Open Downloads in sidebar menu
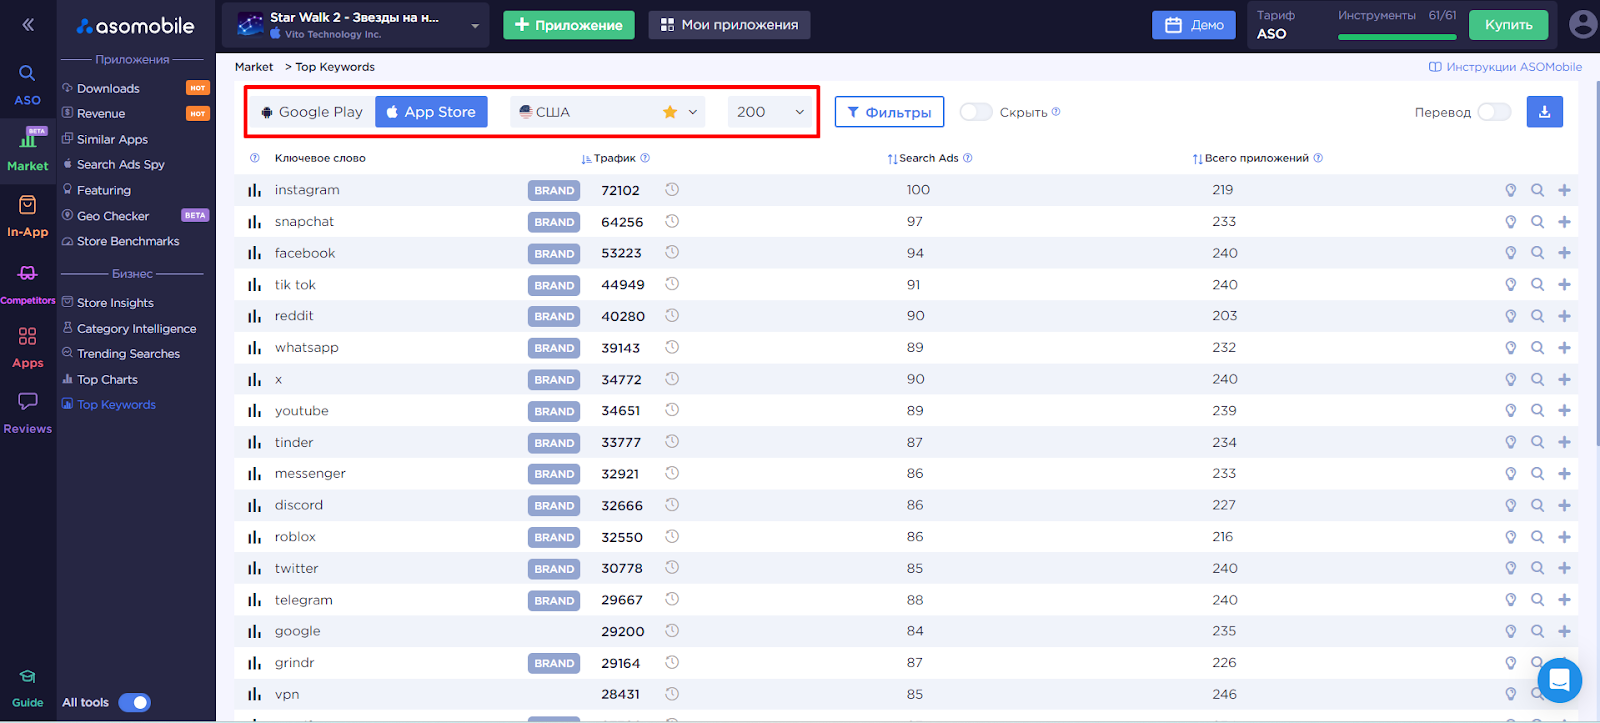Viewport: 1600px width, 723px height. [x=108, y=88]
